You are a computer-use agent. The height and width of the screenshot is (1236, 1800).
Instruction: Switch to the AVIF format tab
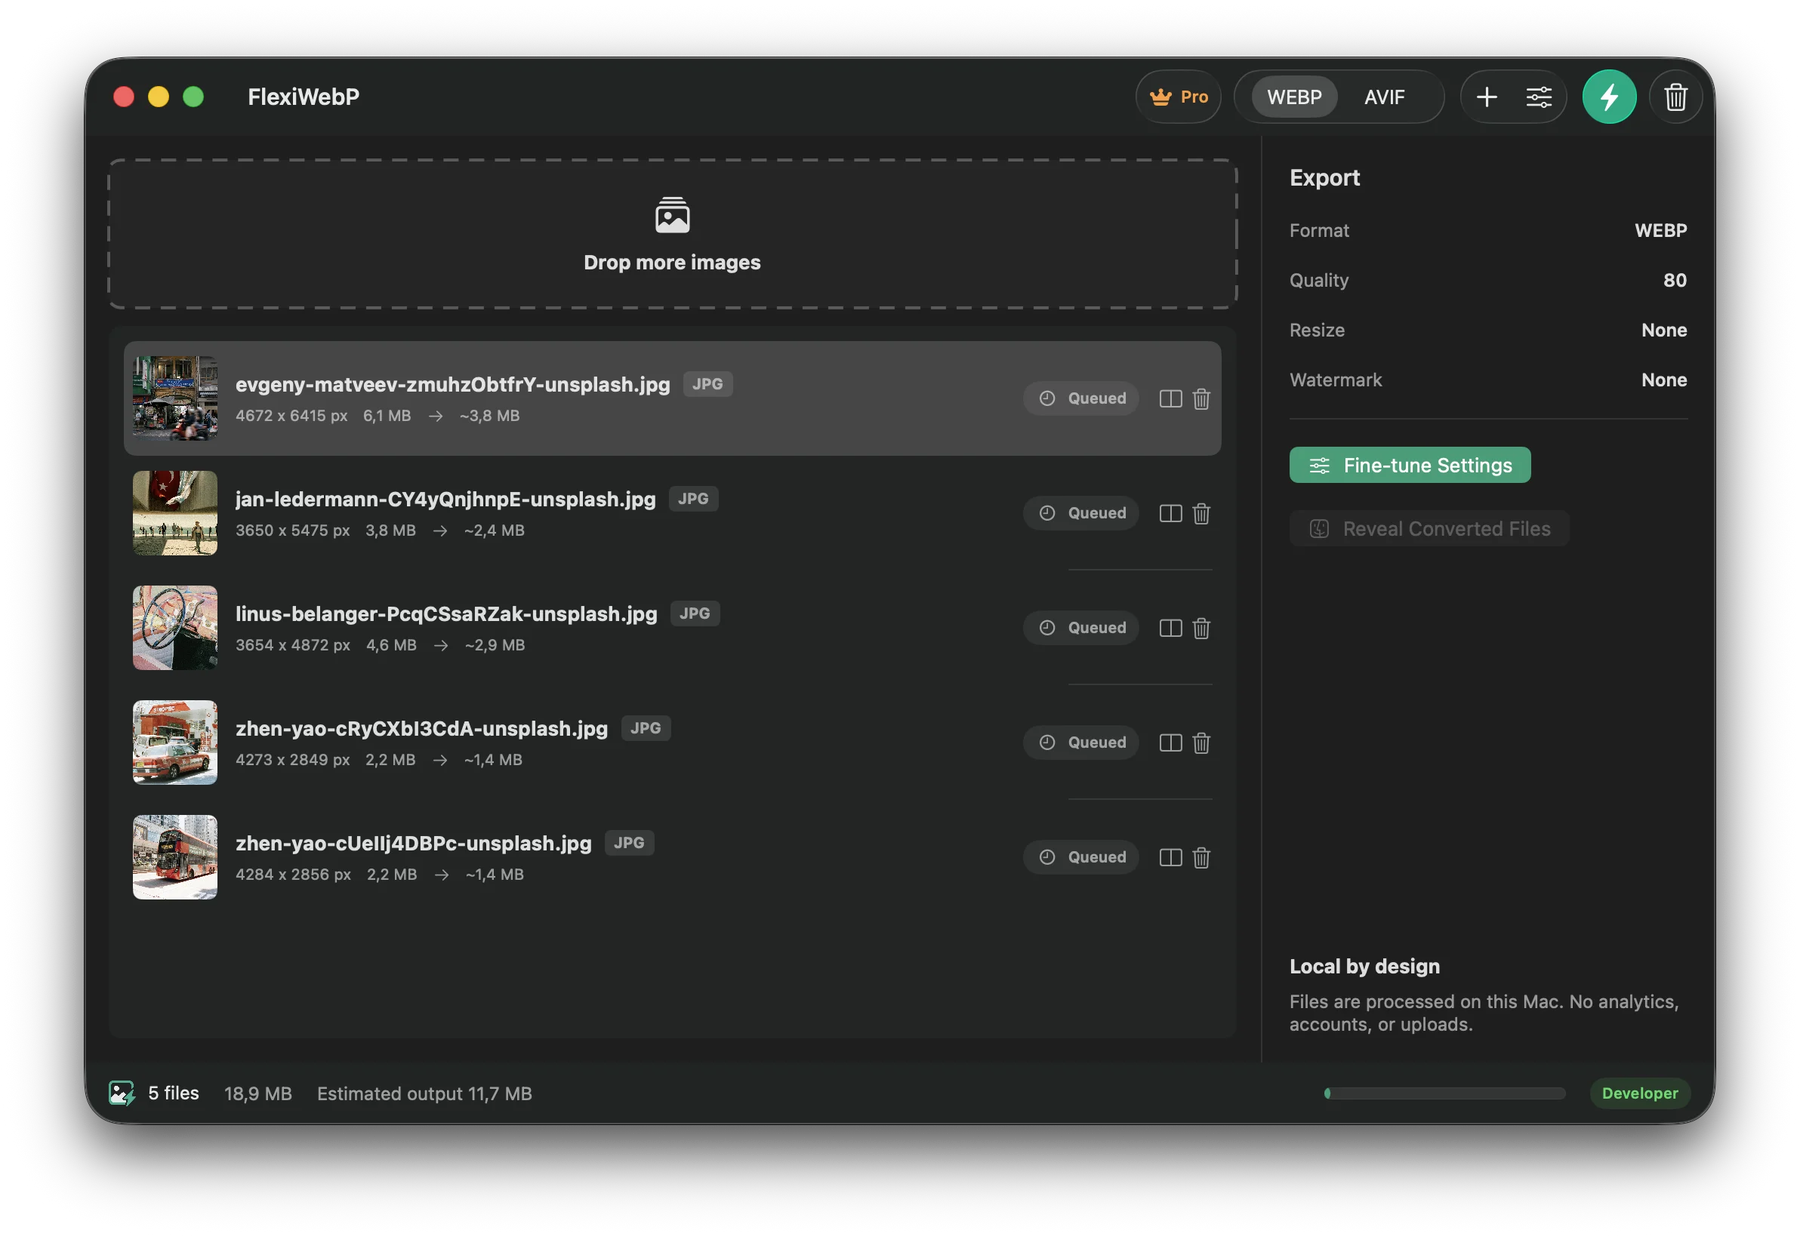click(x=1384, y=97)
